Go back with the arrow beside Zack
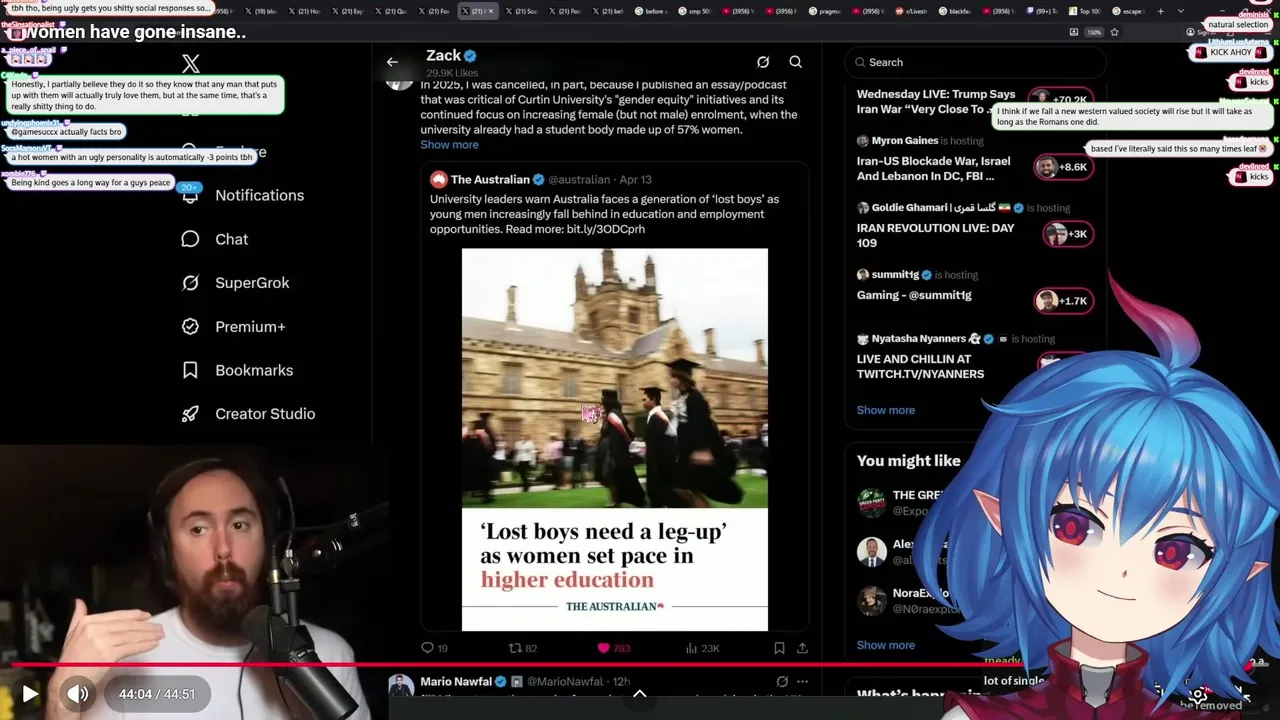1280x720 pixels. (392, 62)
